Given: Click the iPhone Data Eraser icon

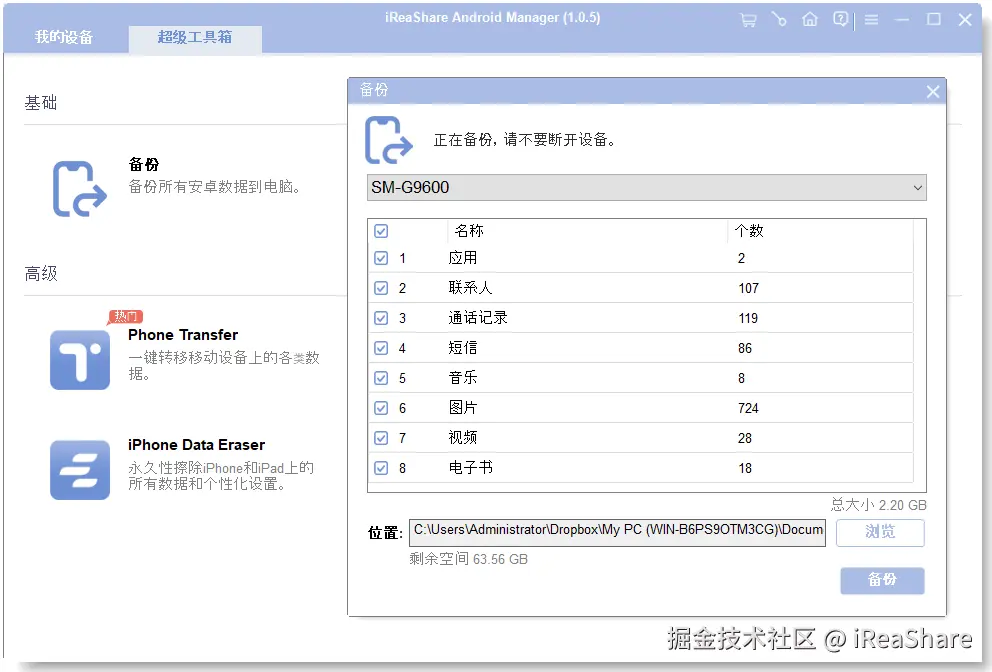Looking at the screenshot, I should tap(79, 468).
